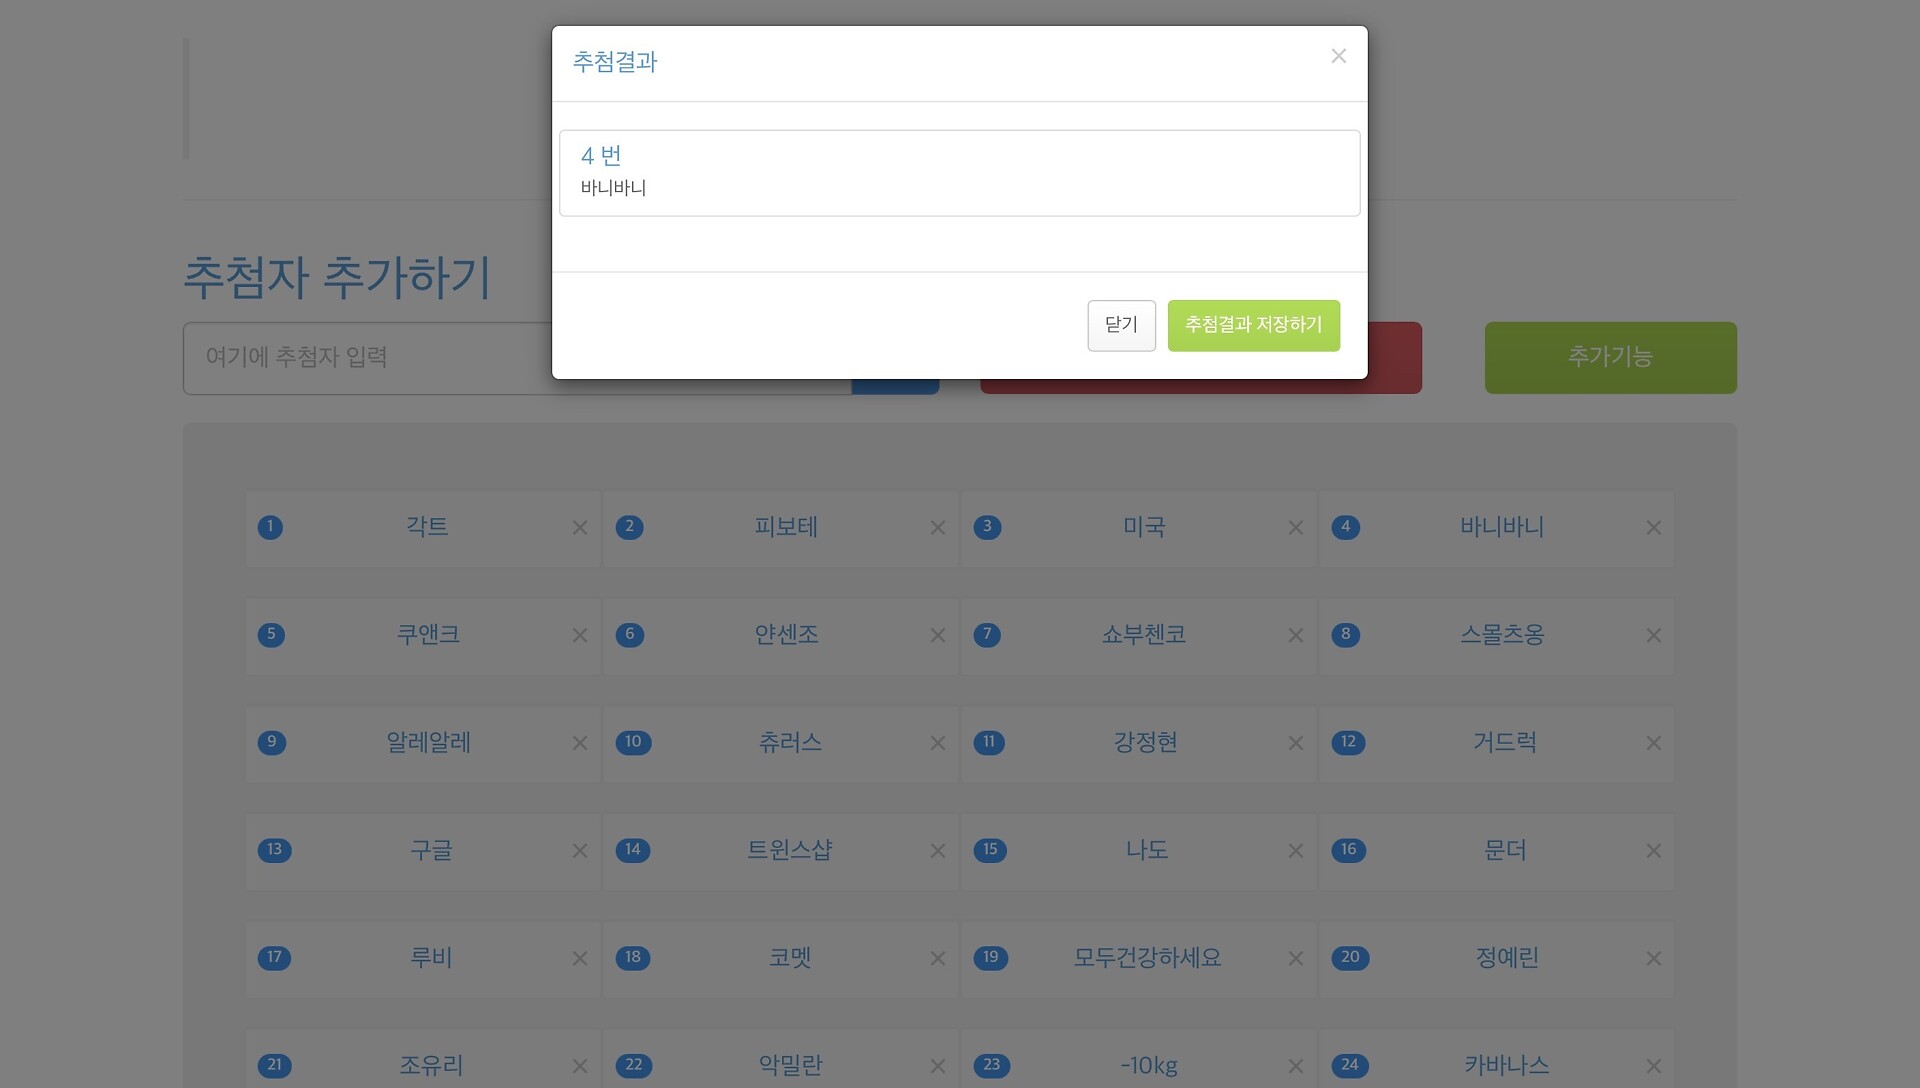Screen dimensions: 1920x1088
Task: Click the 트윈스샵 participant name
Action: 789,850
